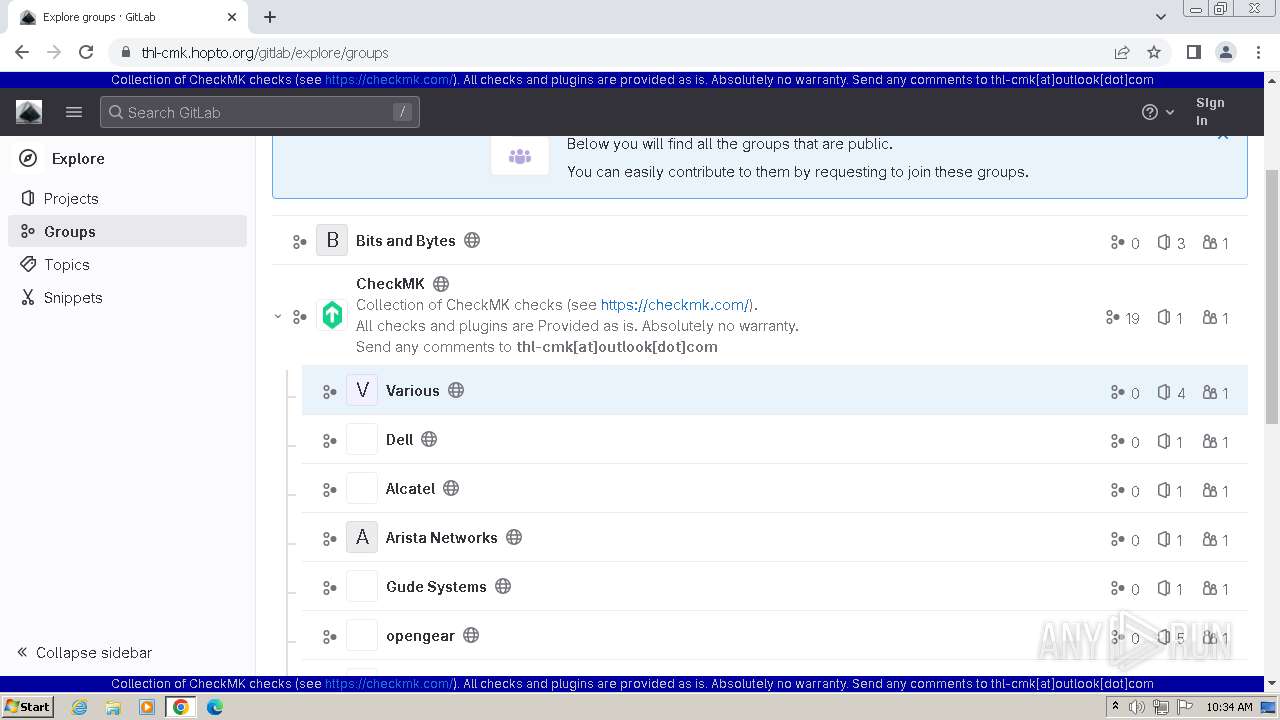The height and width of the screenshot is (720, 1280).
Task: Open the CheckMK group link
Action: click(390, 283)
